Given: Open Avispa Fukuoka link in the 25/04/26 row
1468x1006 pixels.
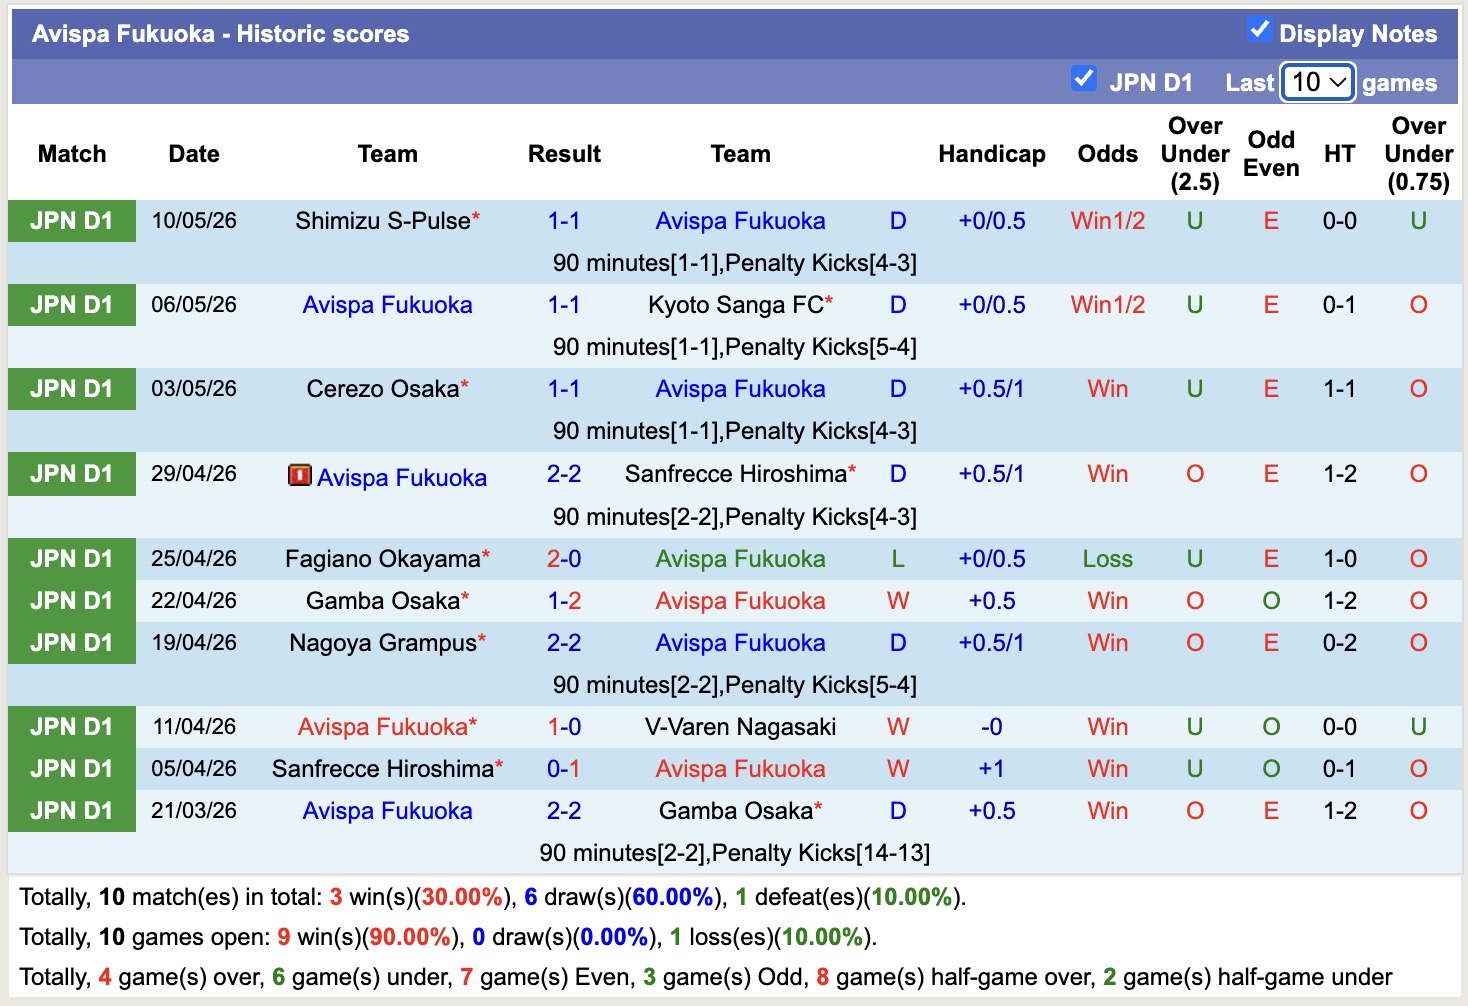Looking at the screenshot, I should click(x=740, y=559).
